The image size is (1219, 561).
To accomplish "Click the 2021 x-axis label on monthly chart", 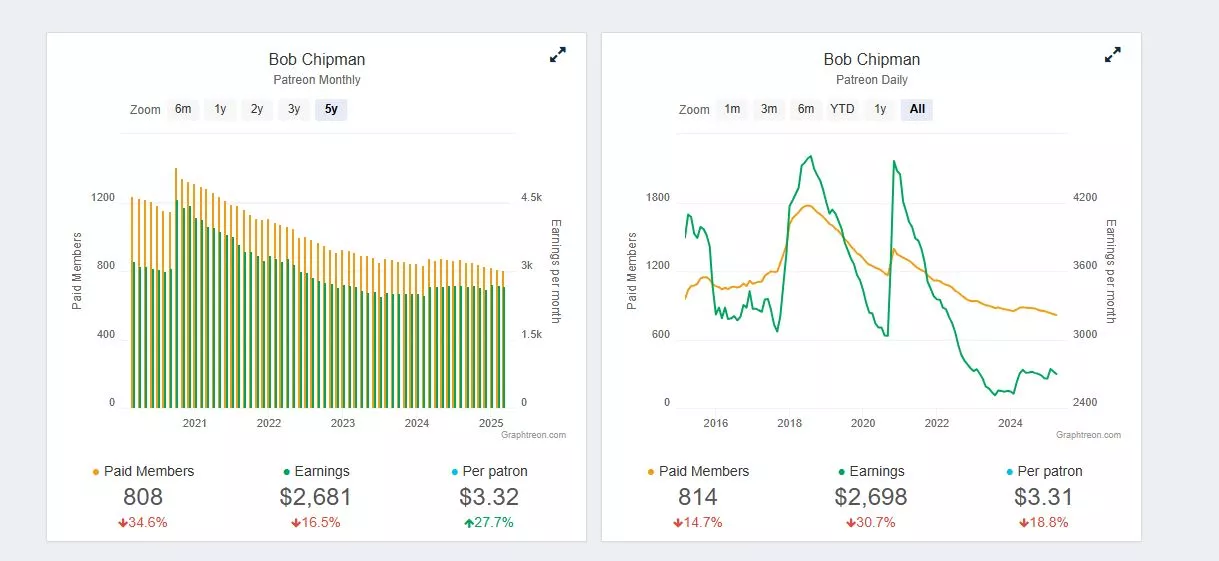I will [195, 423].
